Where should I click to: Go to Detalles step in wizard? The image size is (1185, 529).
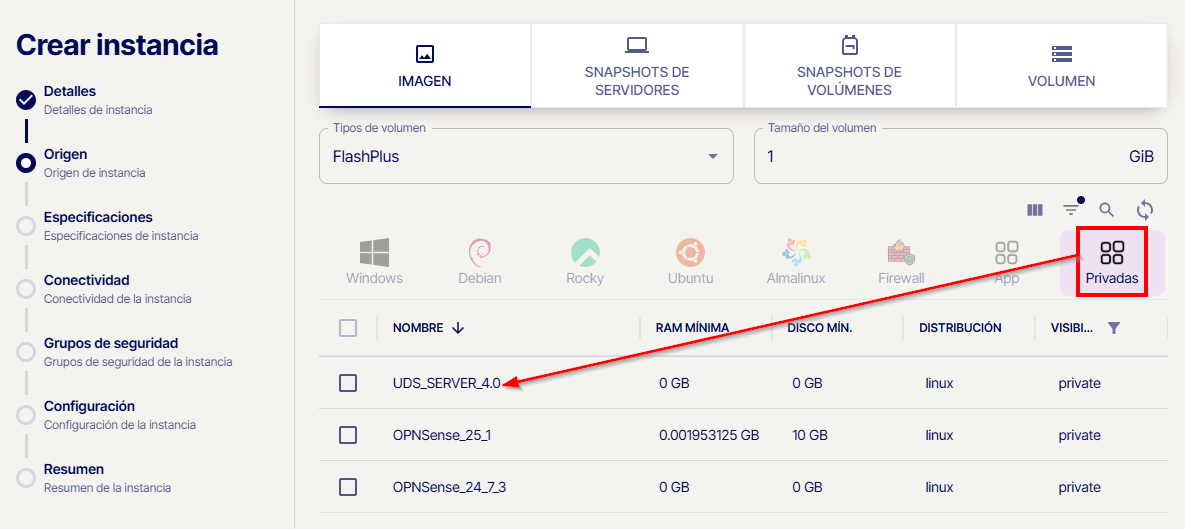coord(70,99)
